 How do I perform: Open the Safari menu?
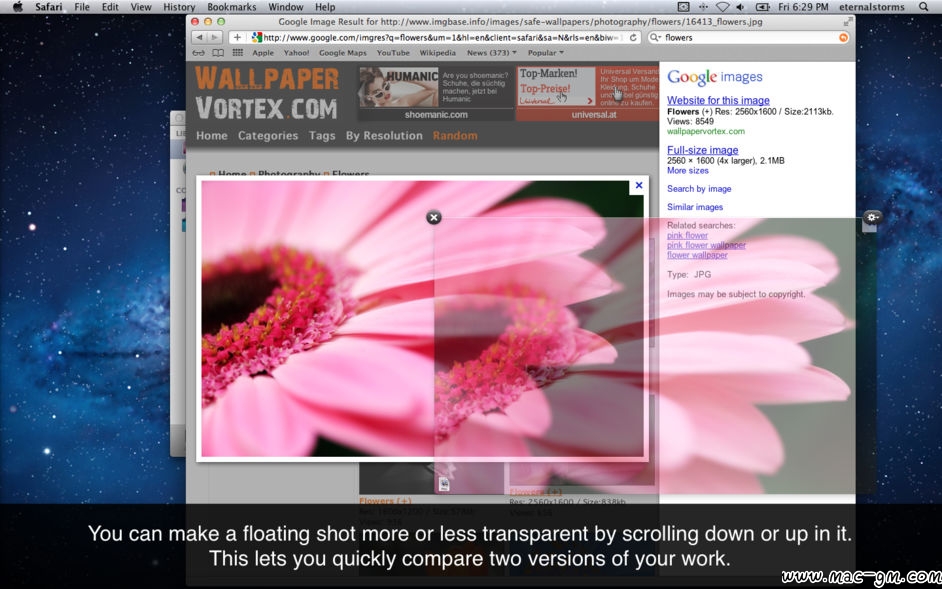[48, 7]
